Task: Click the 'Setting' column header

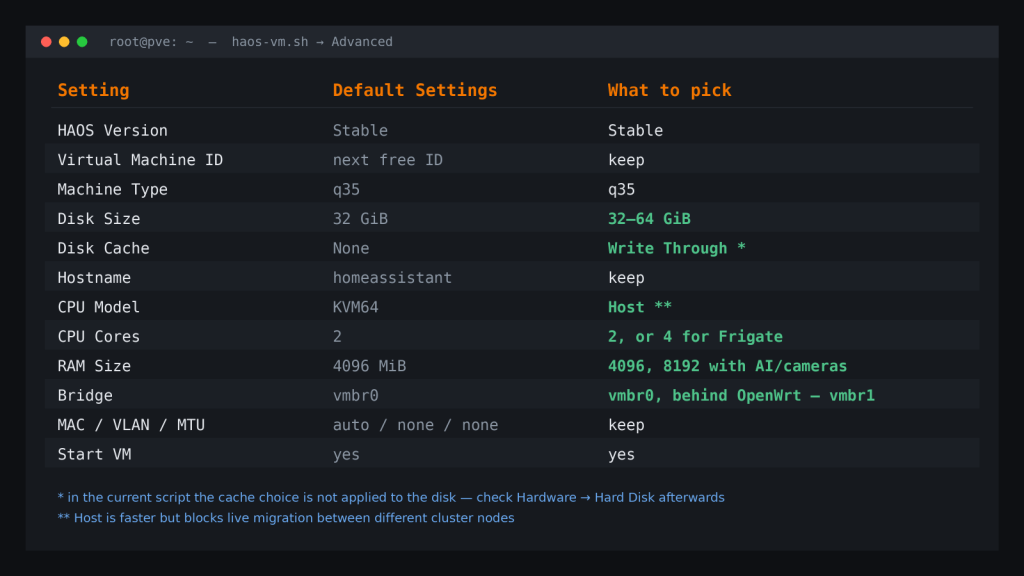Action: 93,90
